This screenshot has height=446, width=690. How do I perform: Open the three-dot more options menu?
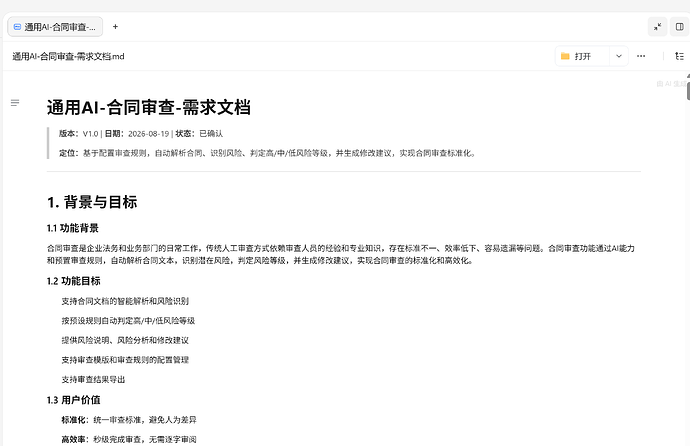(641, 56)
